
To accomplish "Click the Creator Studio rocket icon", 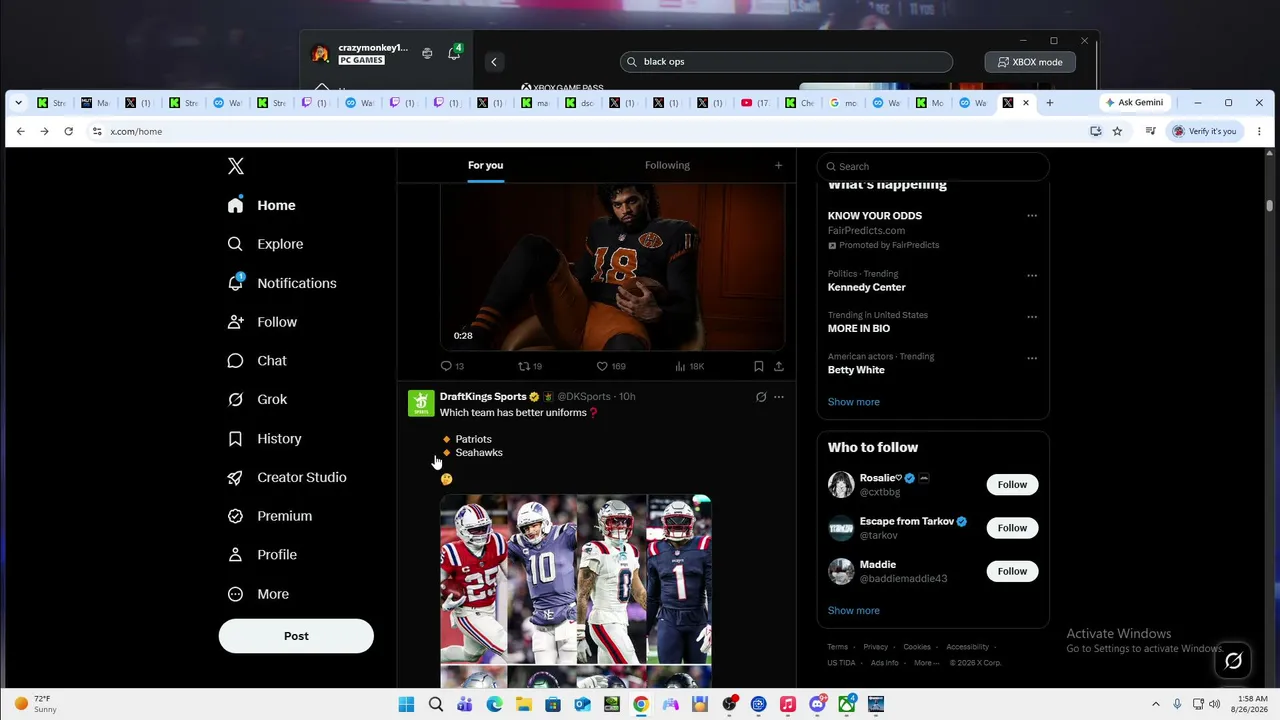I will [235, 477].
